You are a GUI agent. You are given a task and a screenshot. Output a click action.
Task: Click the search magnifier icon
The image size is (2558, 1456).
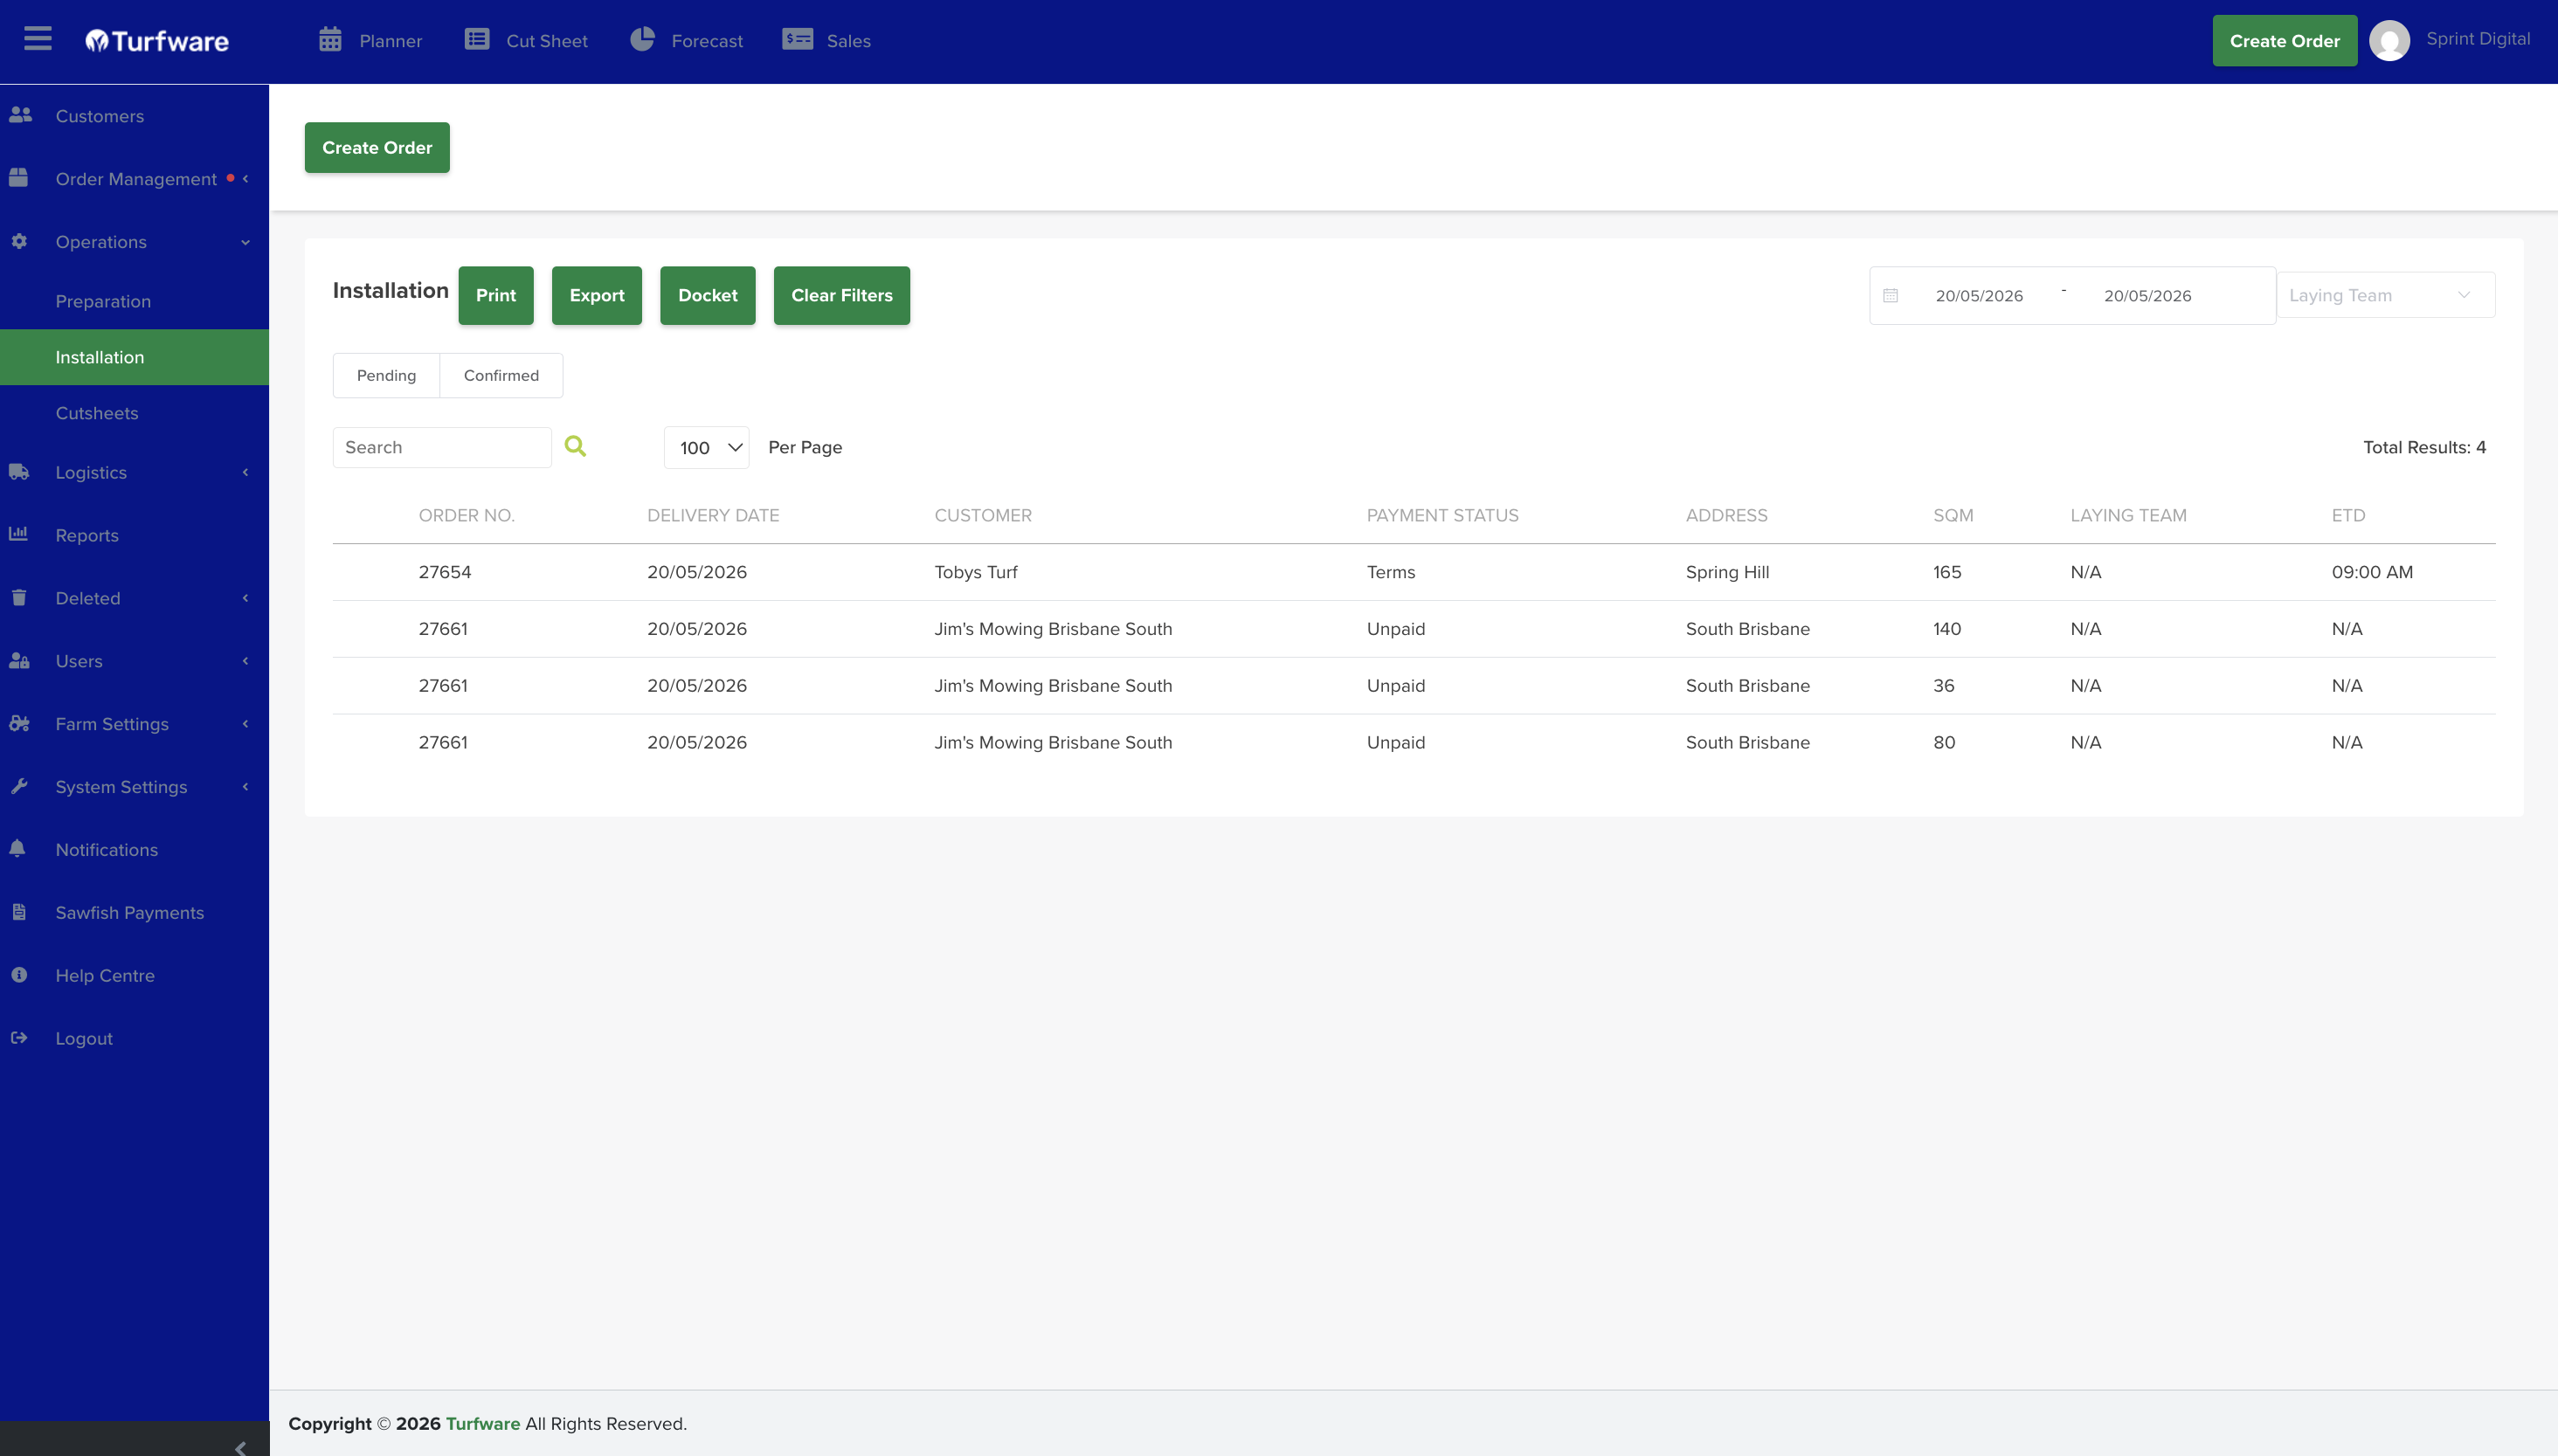pyautogui.click(x=575, y=446)
